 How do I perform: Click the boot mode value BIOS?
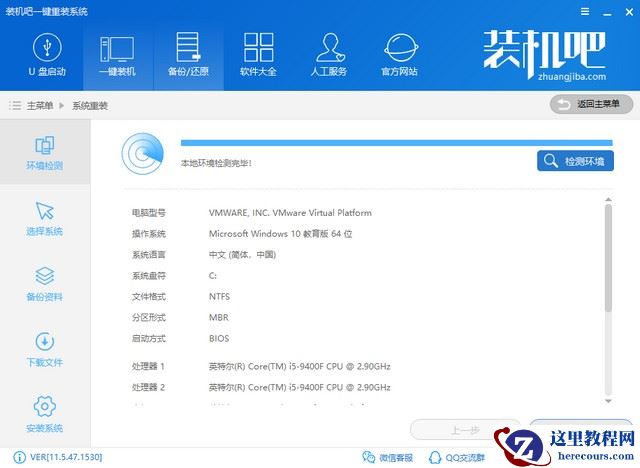pos(219,338)
